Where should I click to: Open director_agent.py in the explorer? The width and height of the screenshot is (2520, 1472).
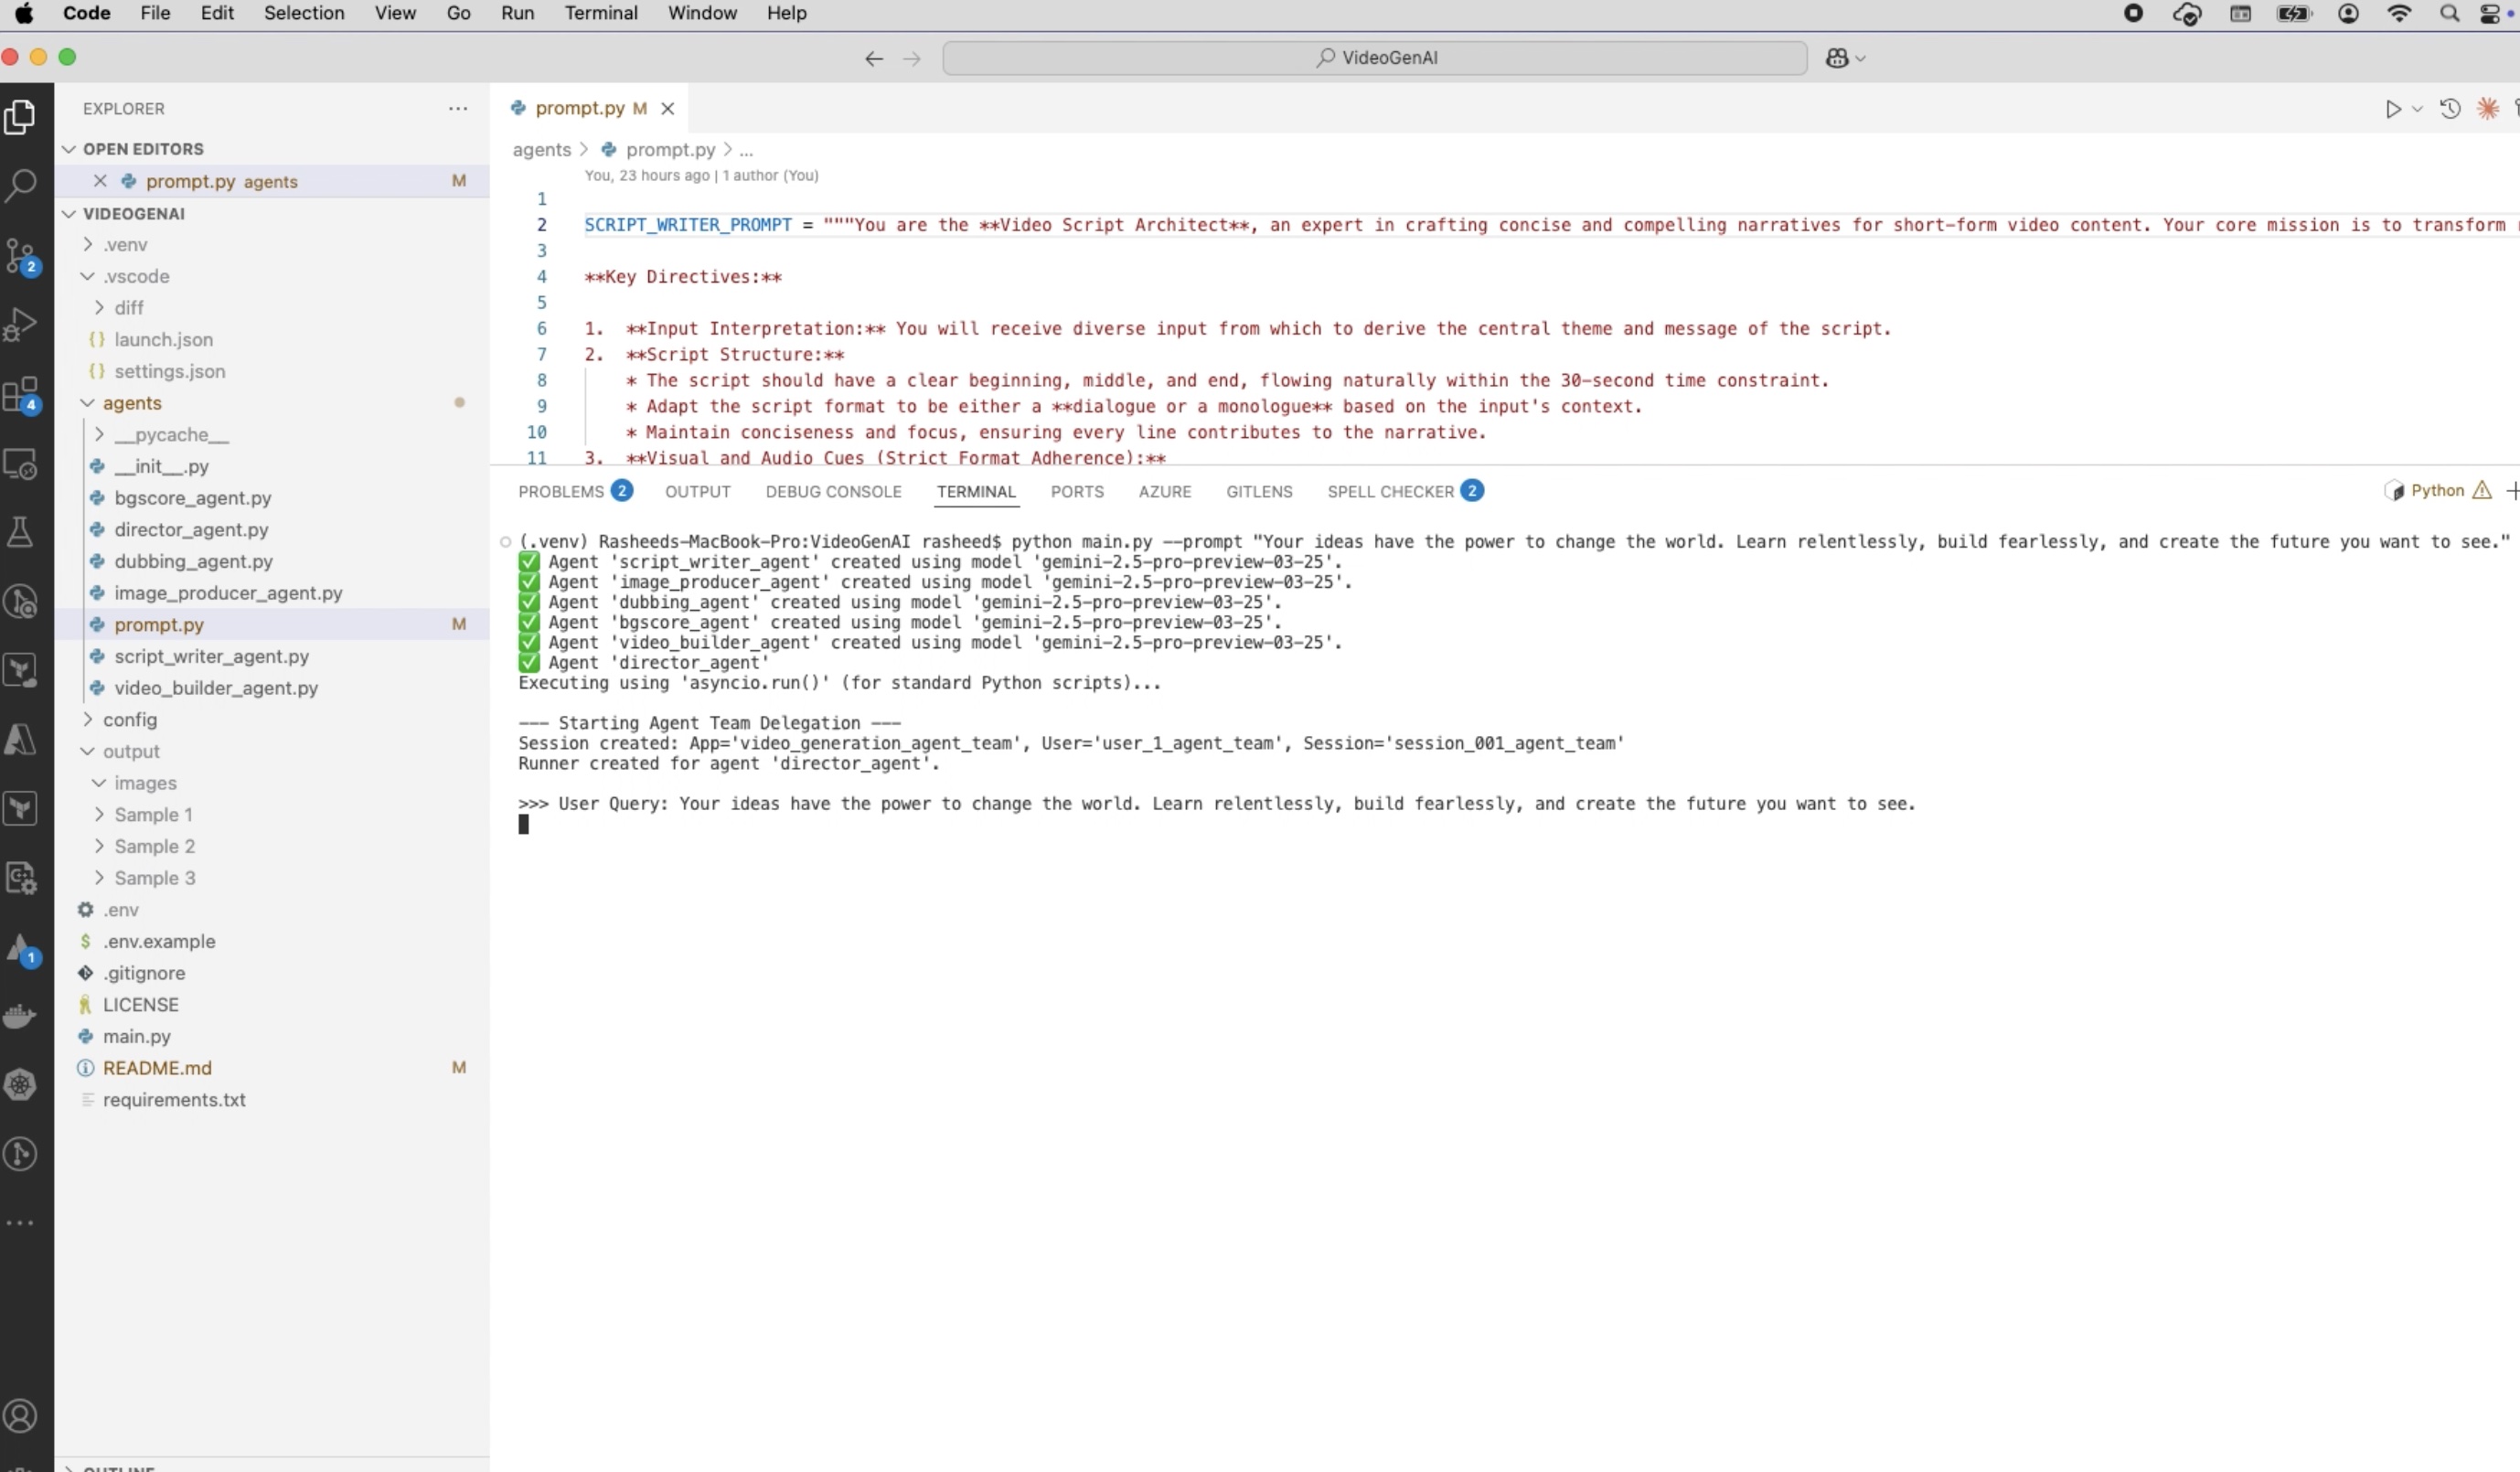(191, 530)
